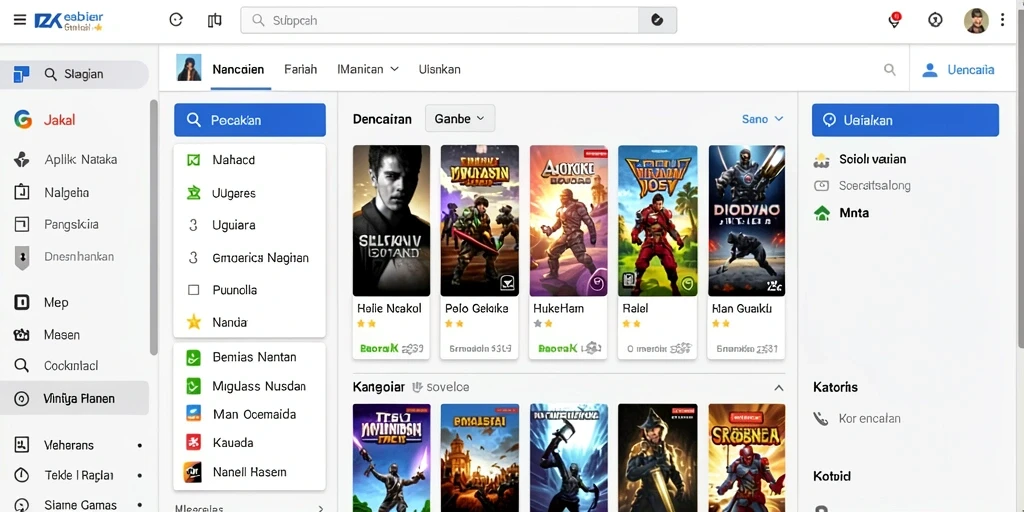The width and height of the screenshot is (1024, 512).
Task: Toggle the green Nahacd check icon
Action: coord(193,160)
